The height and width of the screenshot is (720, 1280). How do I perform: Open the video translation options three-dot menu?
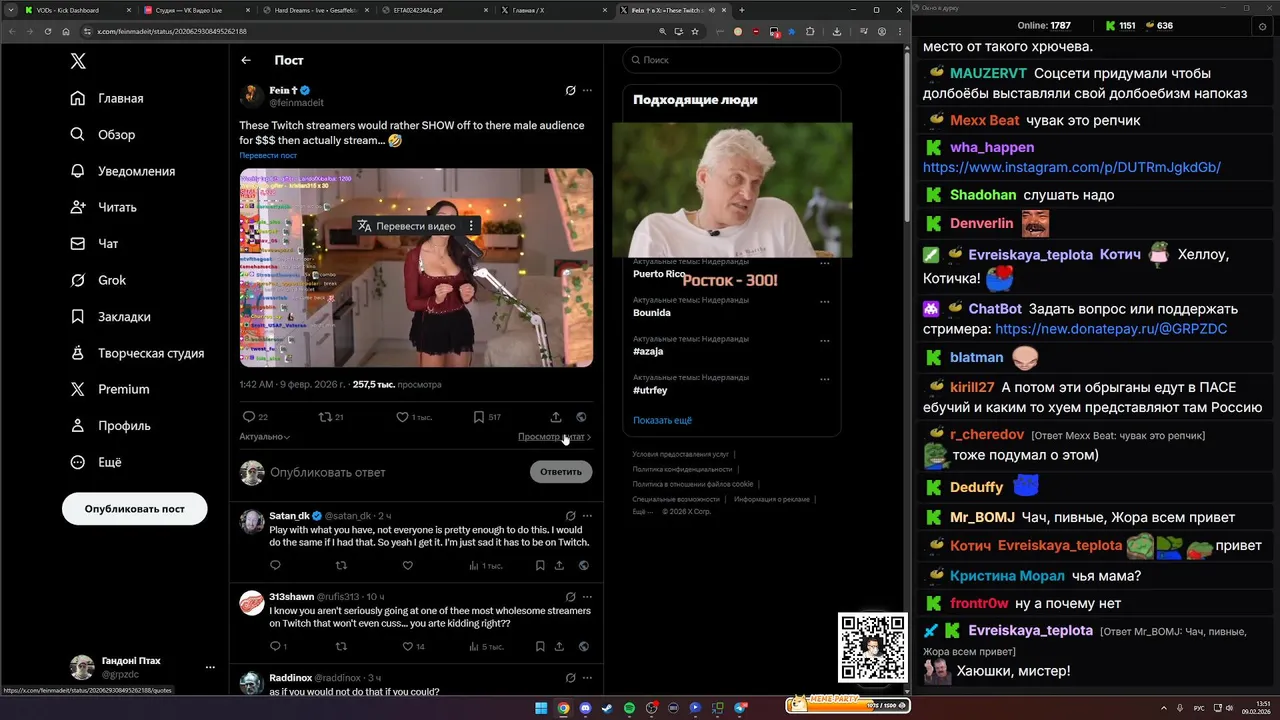471,226
